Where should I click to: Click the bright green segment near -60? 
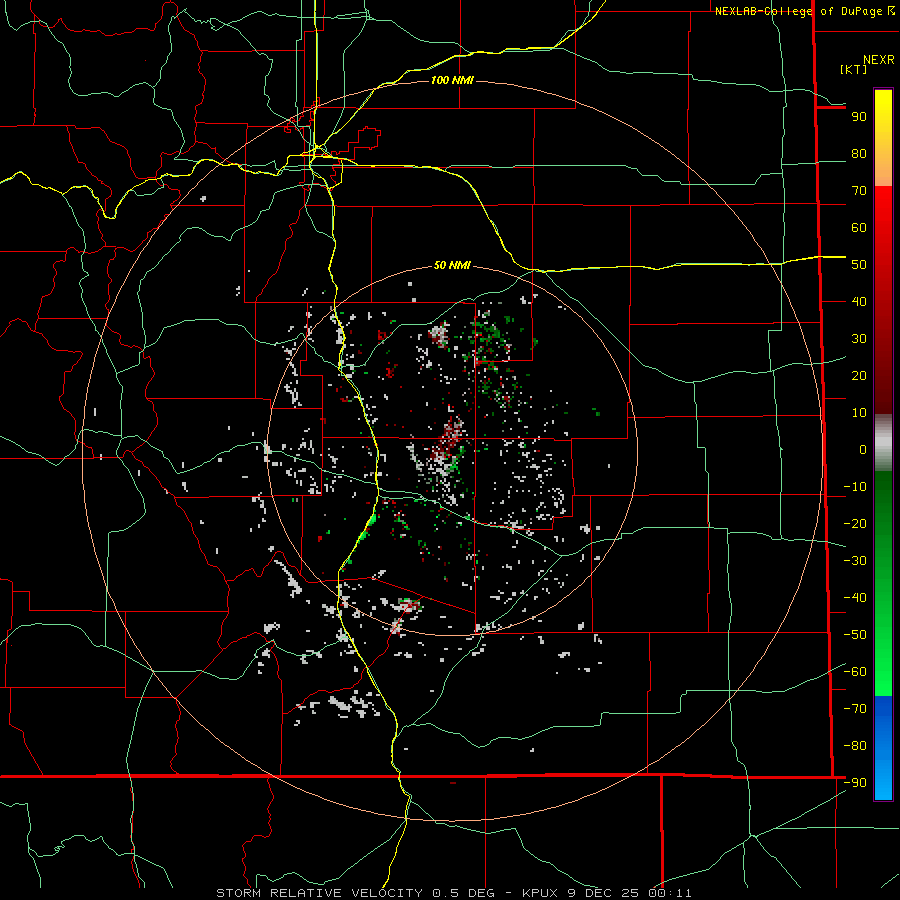[883, 672]
